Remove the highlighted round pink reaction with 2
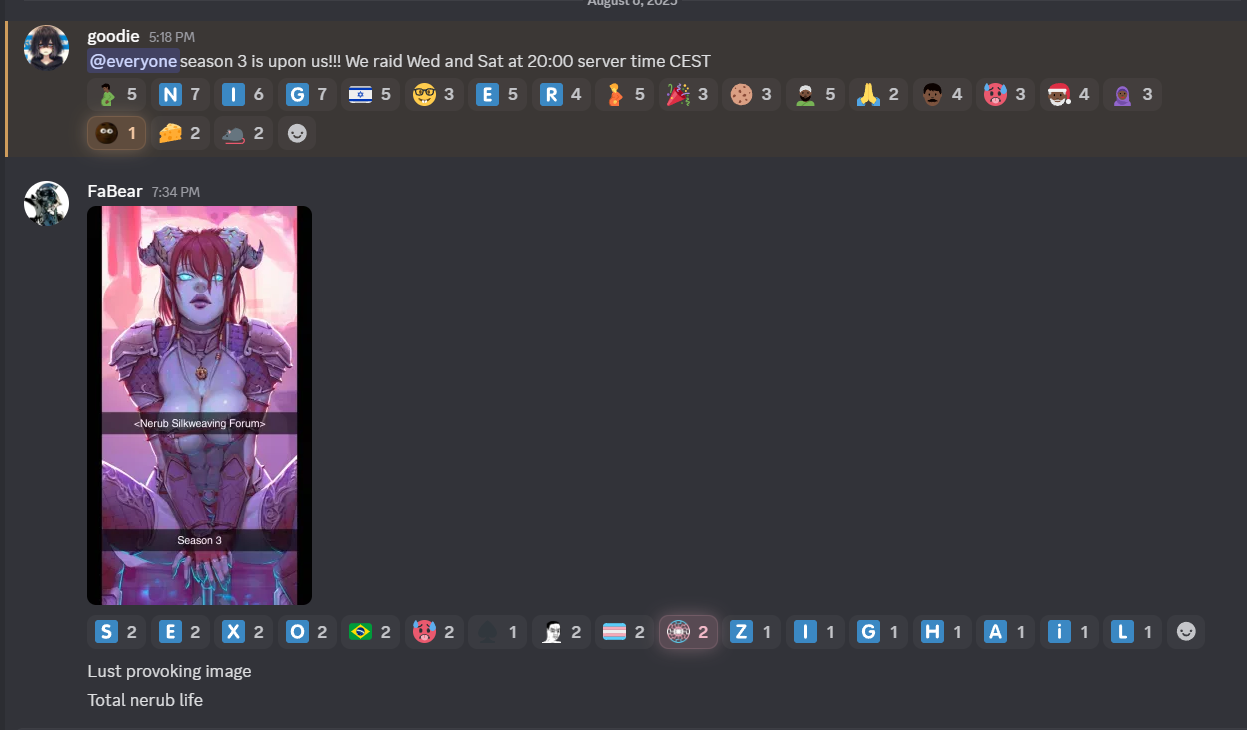The image size is (1247, 730). 688,632
